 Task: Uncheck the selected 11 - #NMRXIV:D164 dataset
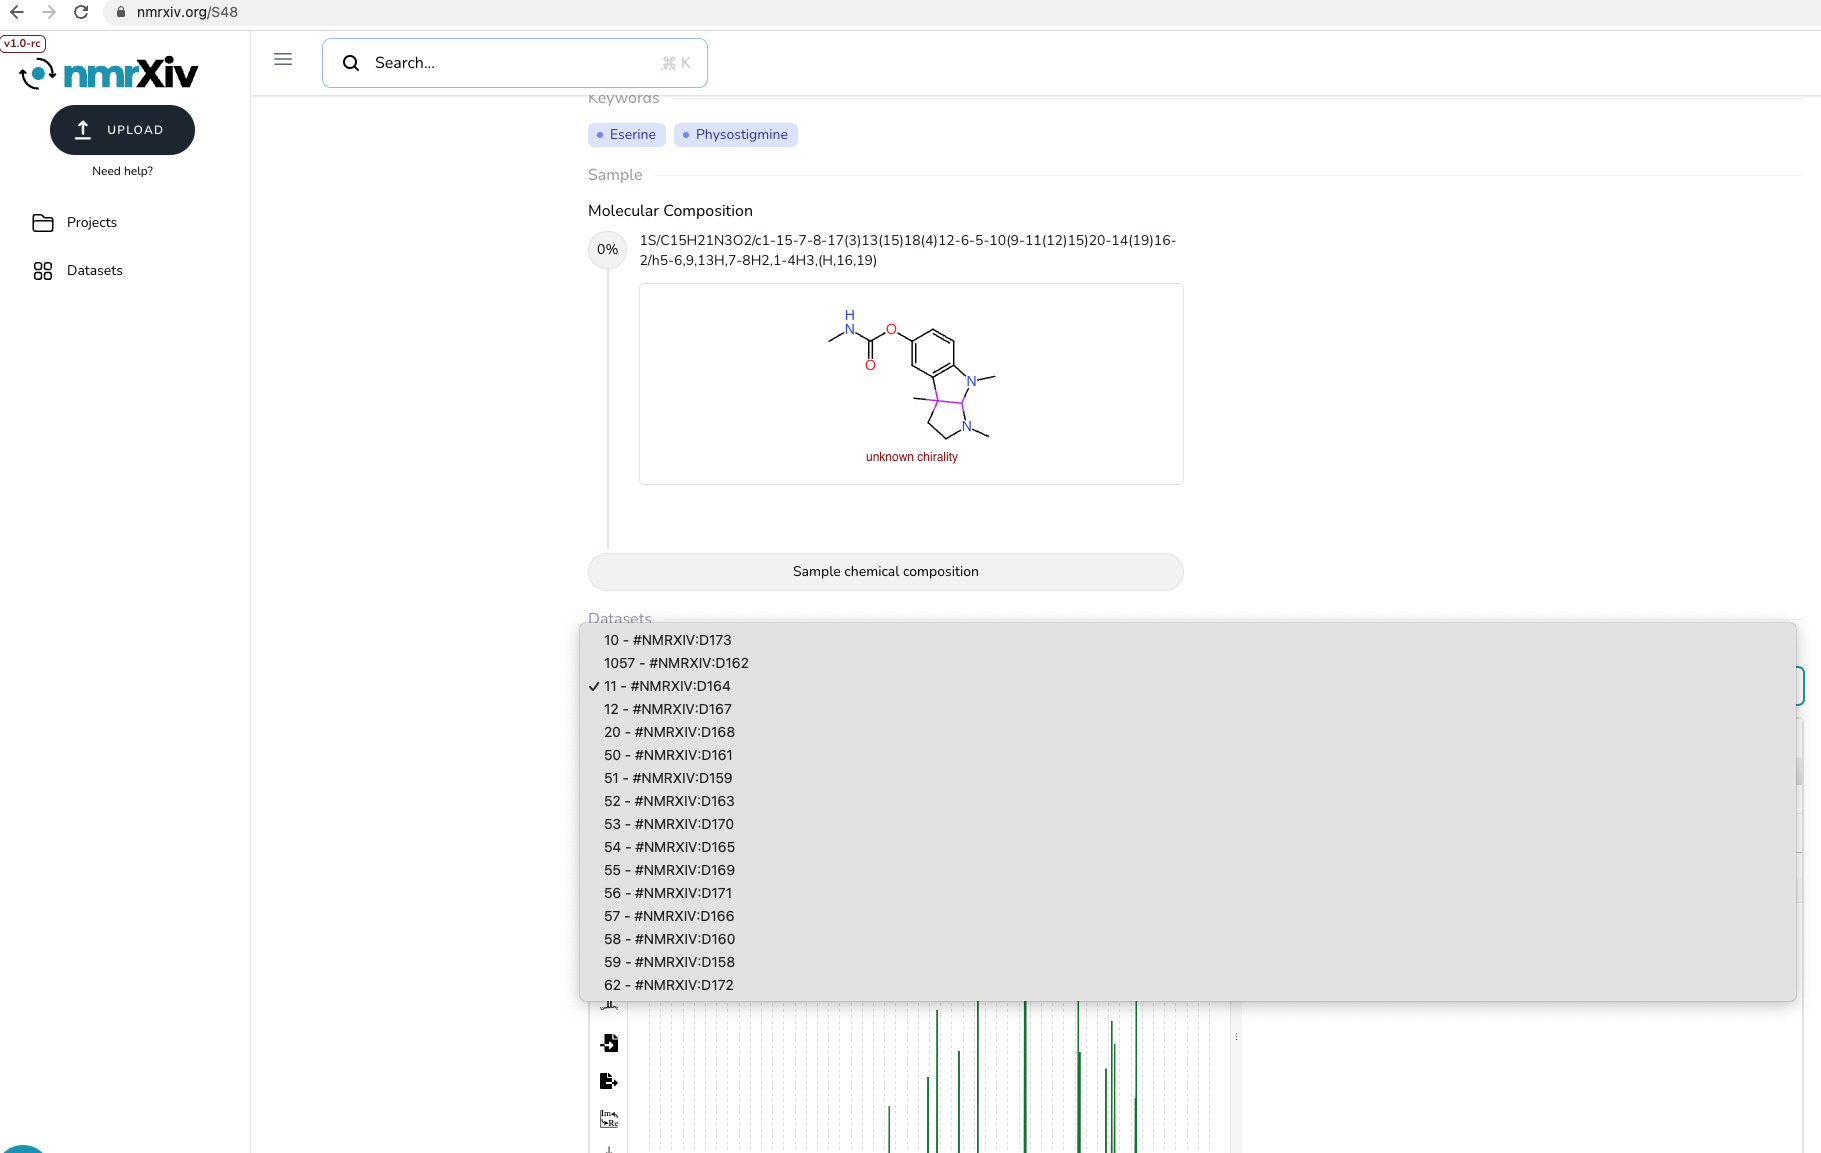coord(667,686)
